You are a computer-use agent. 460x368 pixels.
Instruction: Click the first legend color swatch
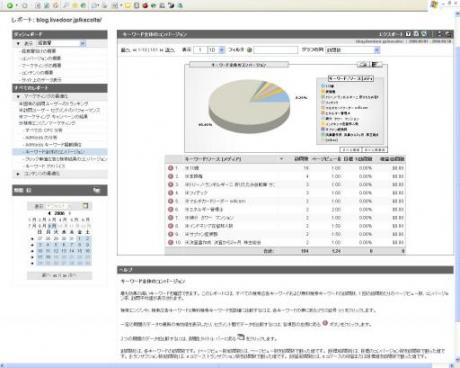click(323, 86)
